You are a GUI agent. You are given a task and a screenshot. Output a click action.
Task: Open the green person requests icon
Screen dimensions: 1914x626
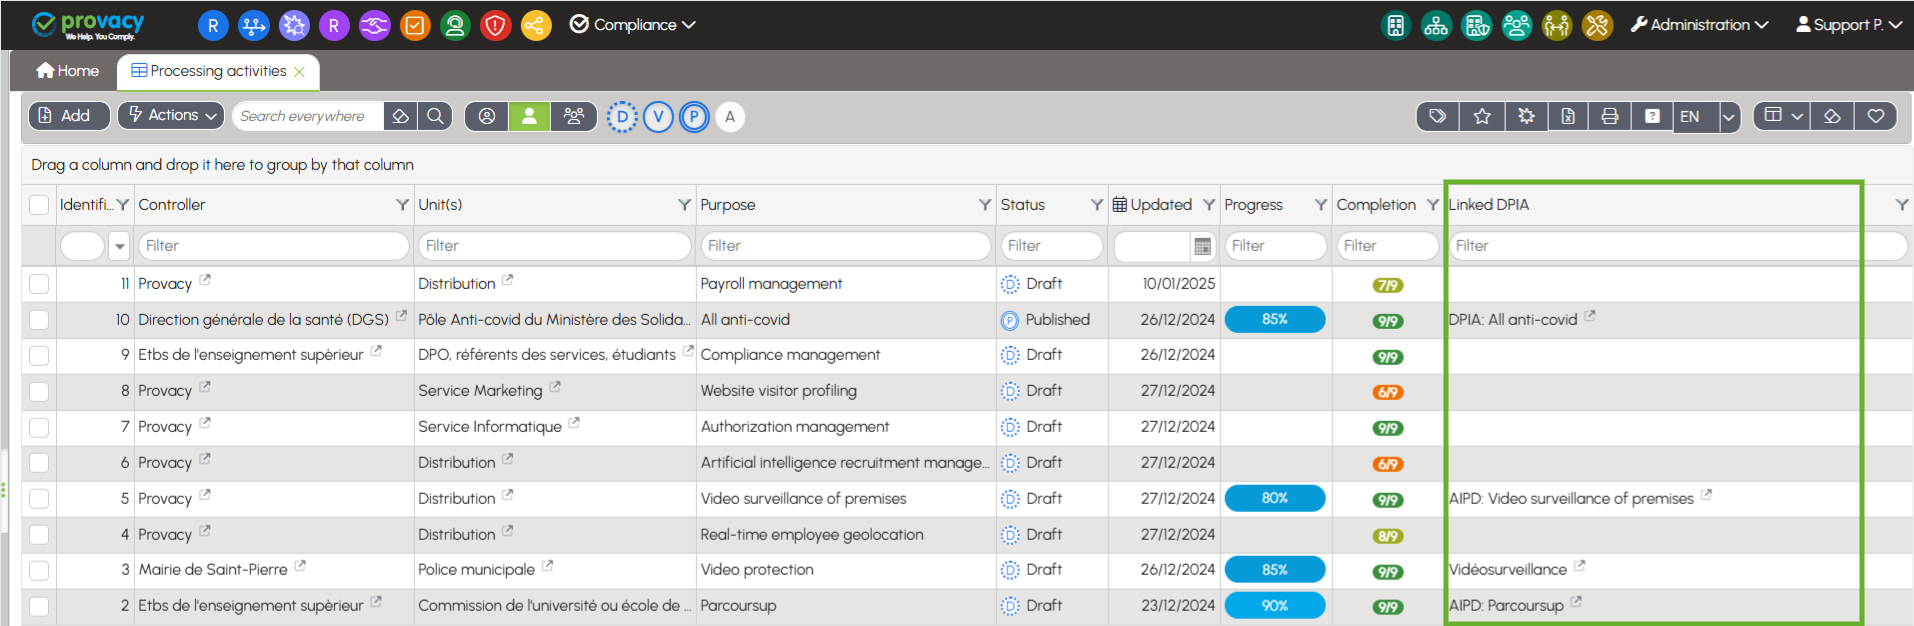coord(455,25)
